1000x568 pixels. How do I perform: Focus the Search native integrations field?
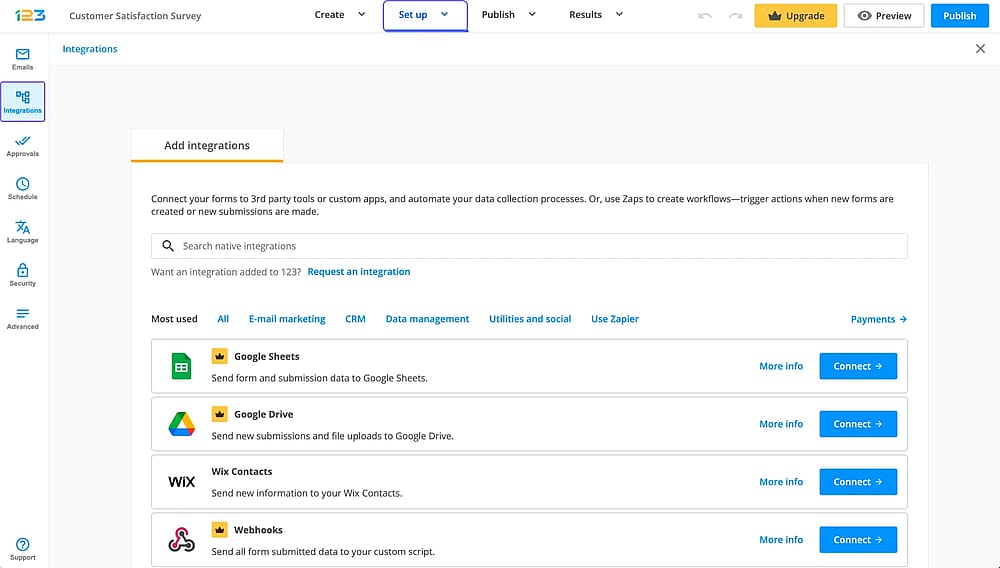[x=529, y=246]
